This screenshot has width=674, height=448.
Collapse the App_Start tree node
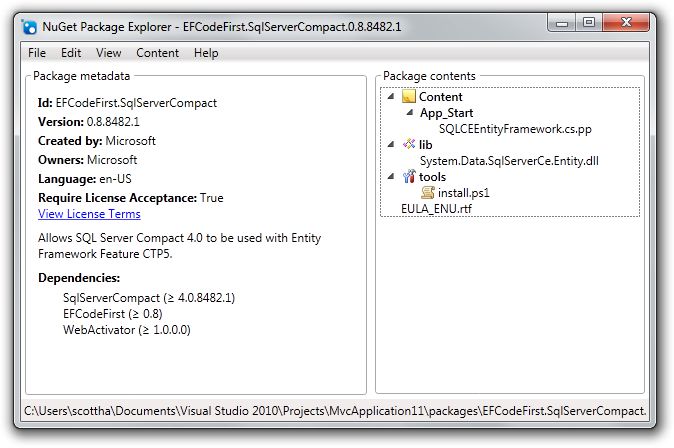pyautogui.click(x=410, y=113)
